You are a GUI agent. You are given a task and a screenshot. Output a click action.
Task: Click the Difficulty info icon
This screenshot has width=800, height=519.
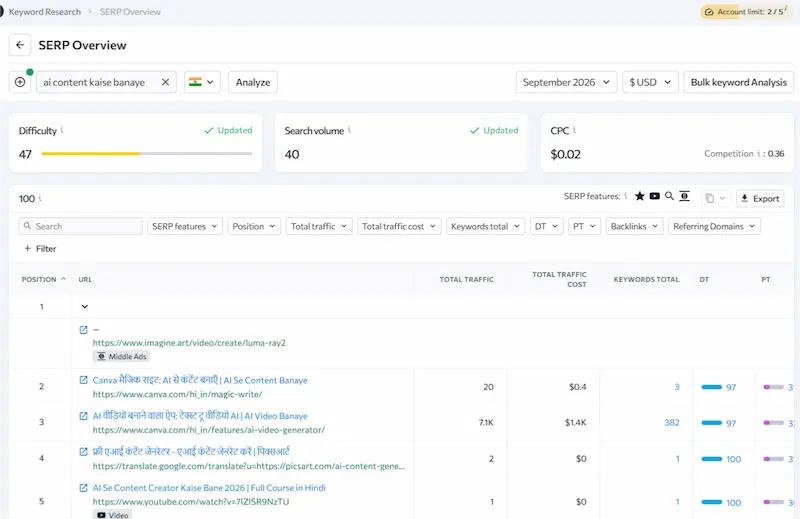tap(62, 130)
